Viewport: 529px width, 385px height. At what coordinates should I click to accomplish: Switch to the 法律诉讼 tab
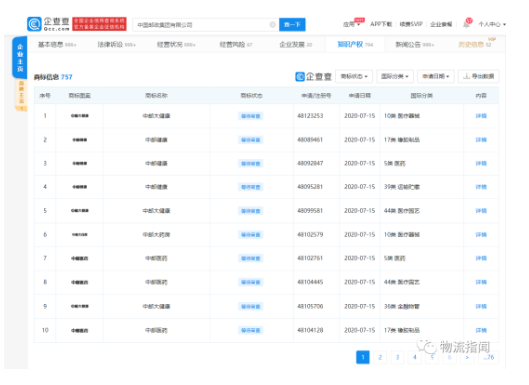coord(116,44)
